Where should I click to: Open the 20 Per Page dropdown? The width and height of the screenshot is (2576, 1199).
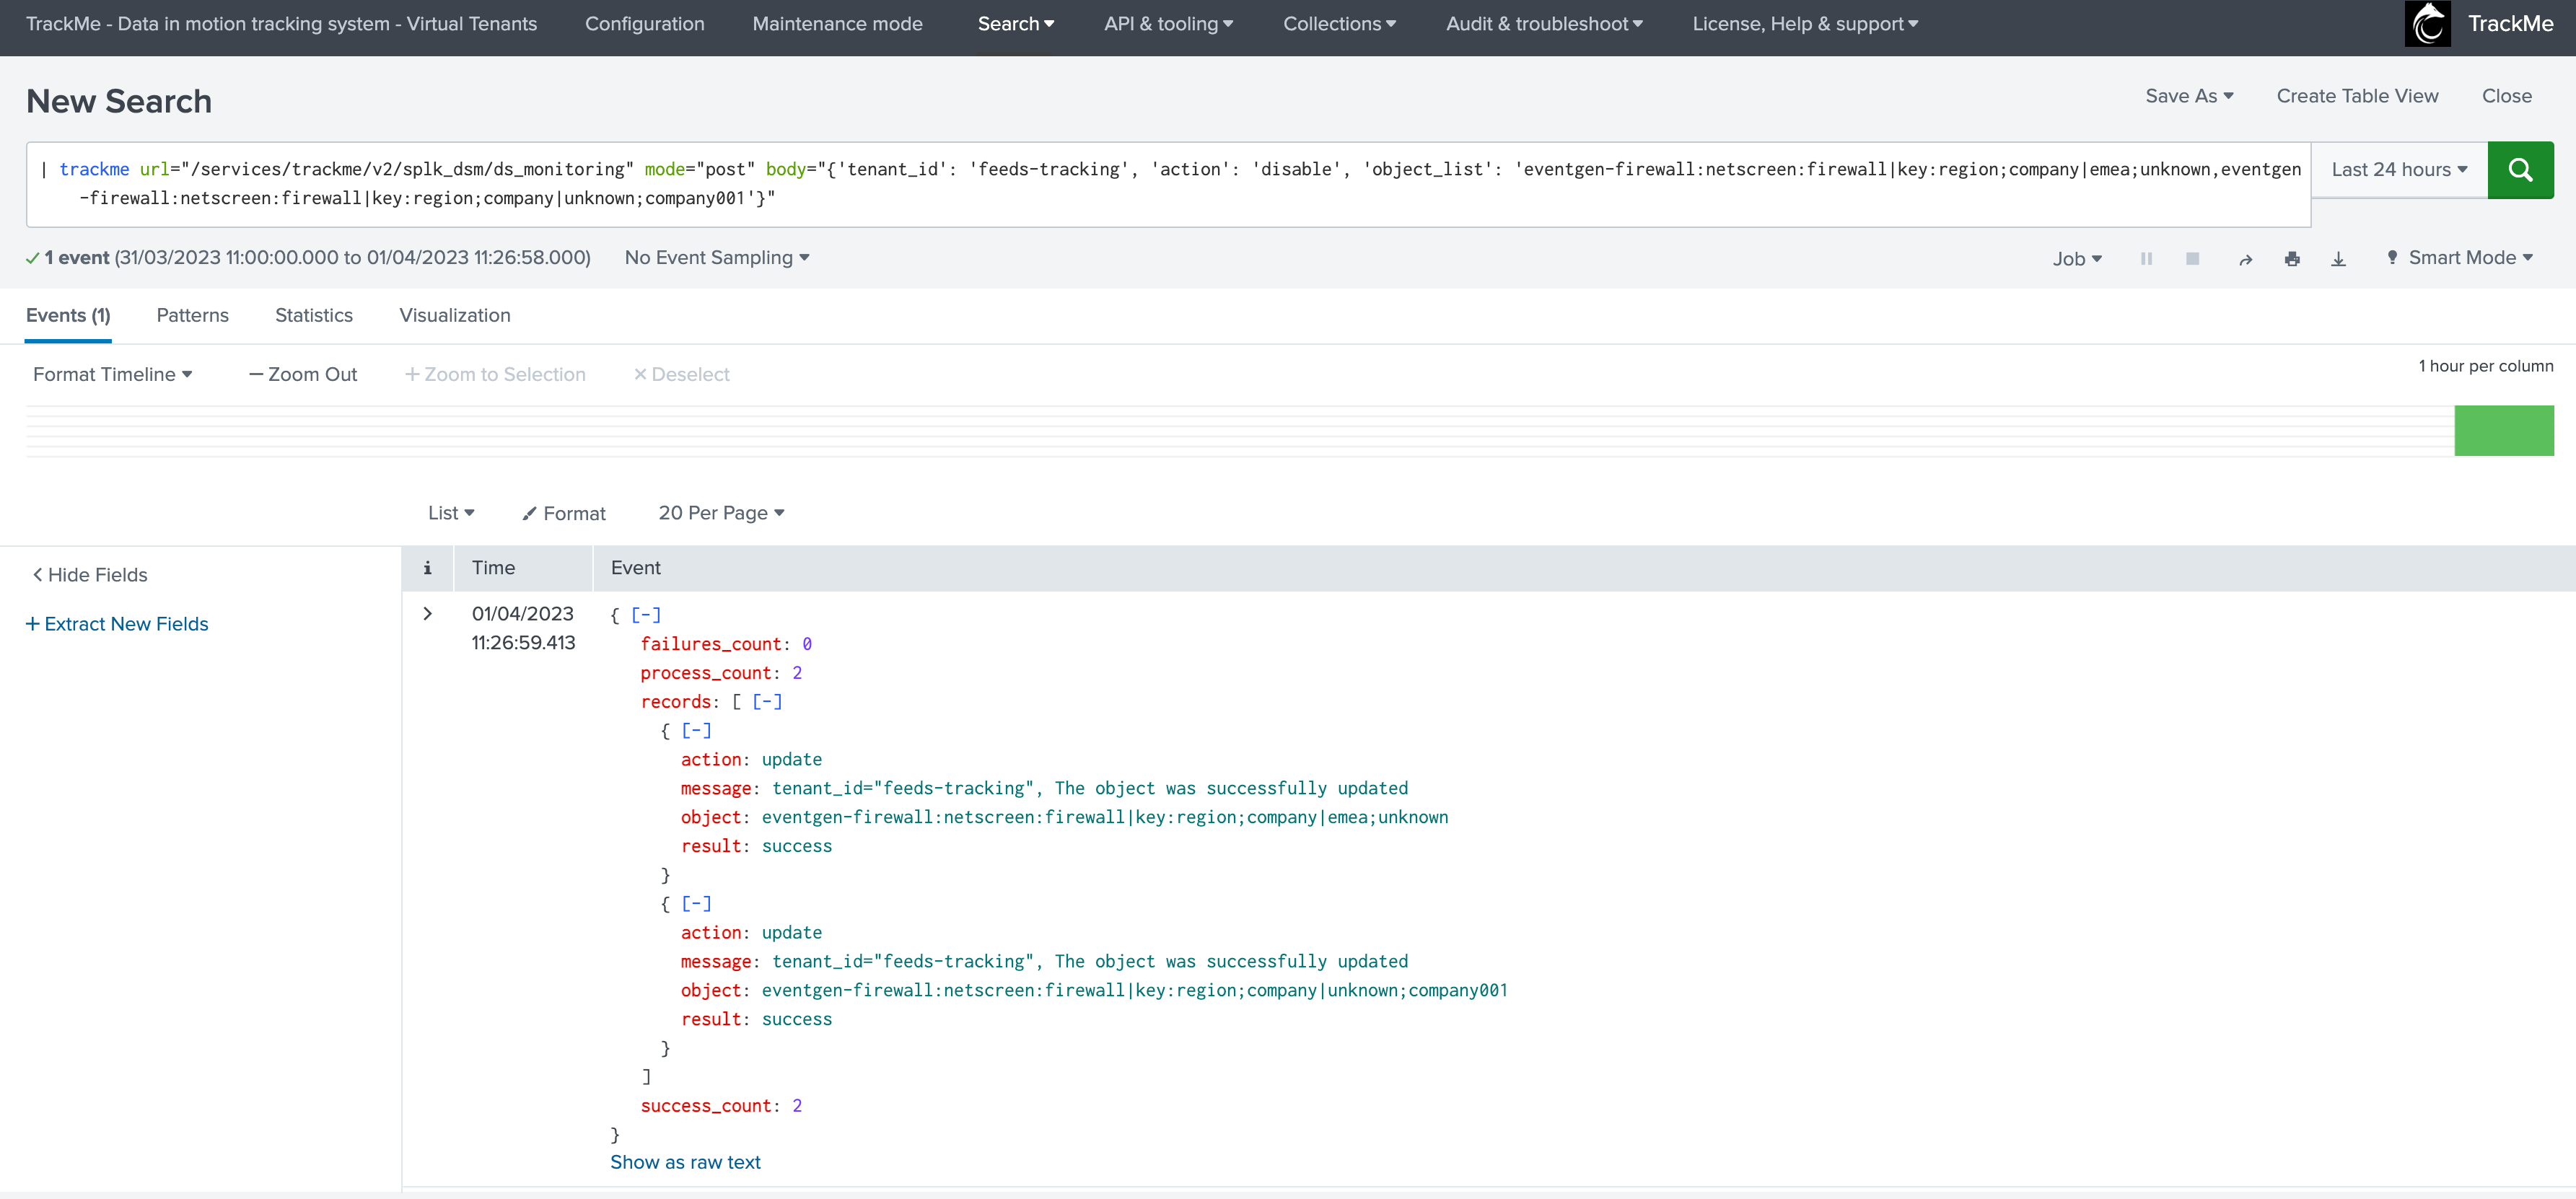(x=721, y=513)
